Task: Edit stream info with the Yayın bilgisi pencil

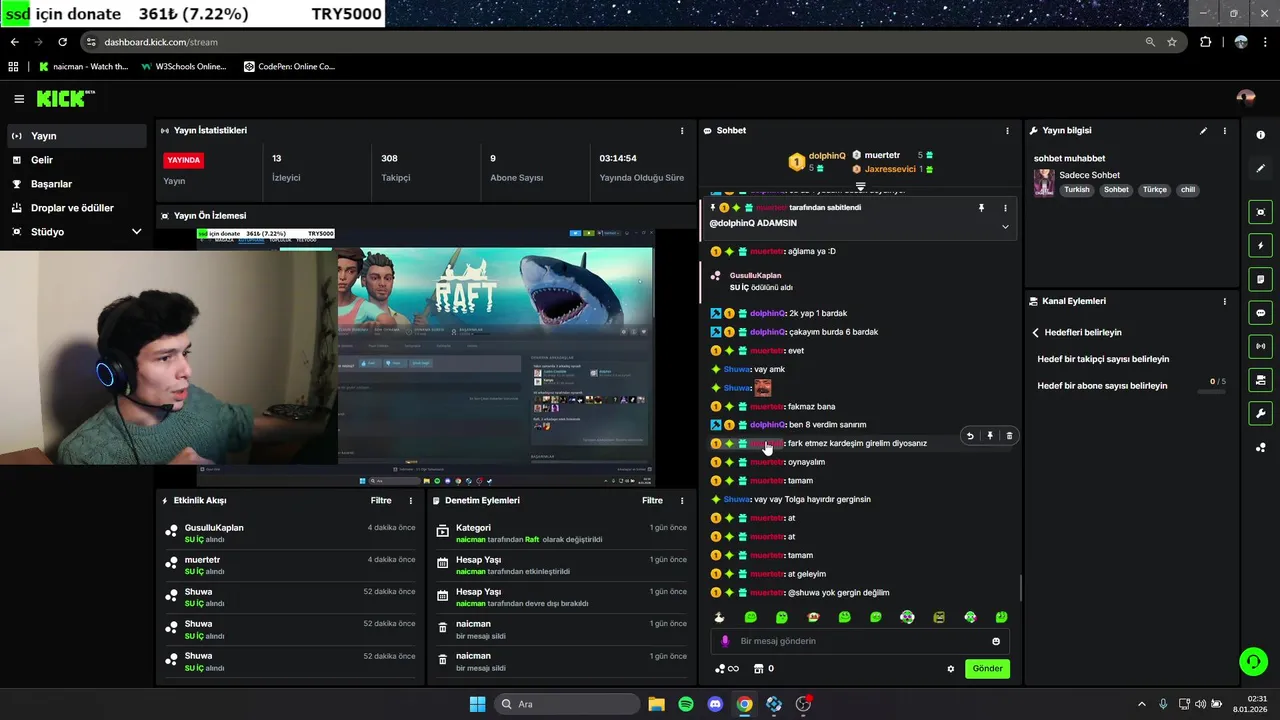Action: [x=1203, y=131]
